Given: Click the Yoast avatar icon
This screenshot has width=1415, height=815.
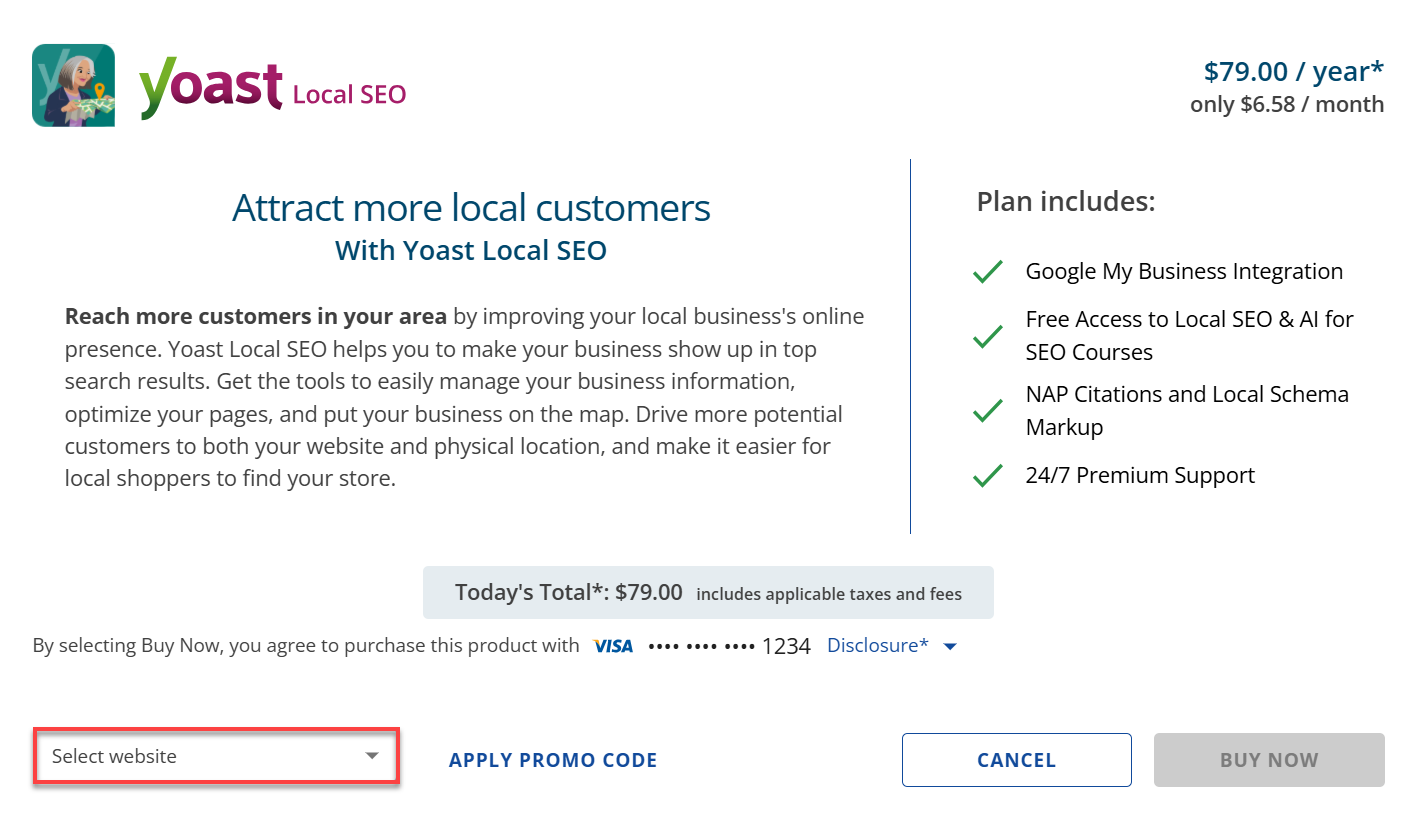Looking at the screenshot, I should click(73, 85).
